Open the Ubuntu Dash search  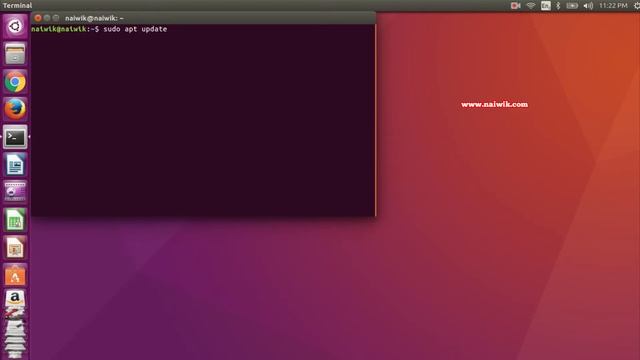(15, 27)
